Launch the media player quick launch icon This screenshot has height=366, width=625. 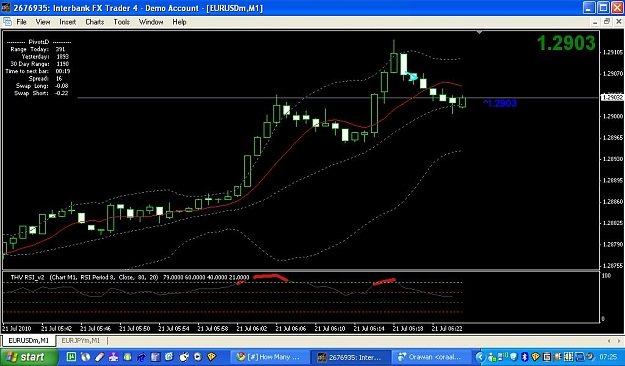click(197, 356)
